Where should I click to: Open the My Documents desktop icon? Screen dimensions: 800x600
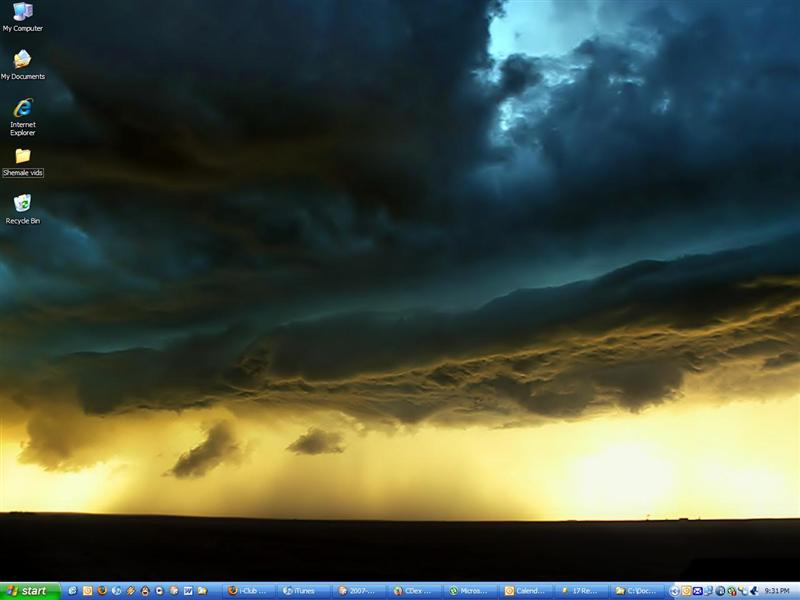[22, 62]
